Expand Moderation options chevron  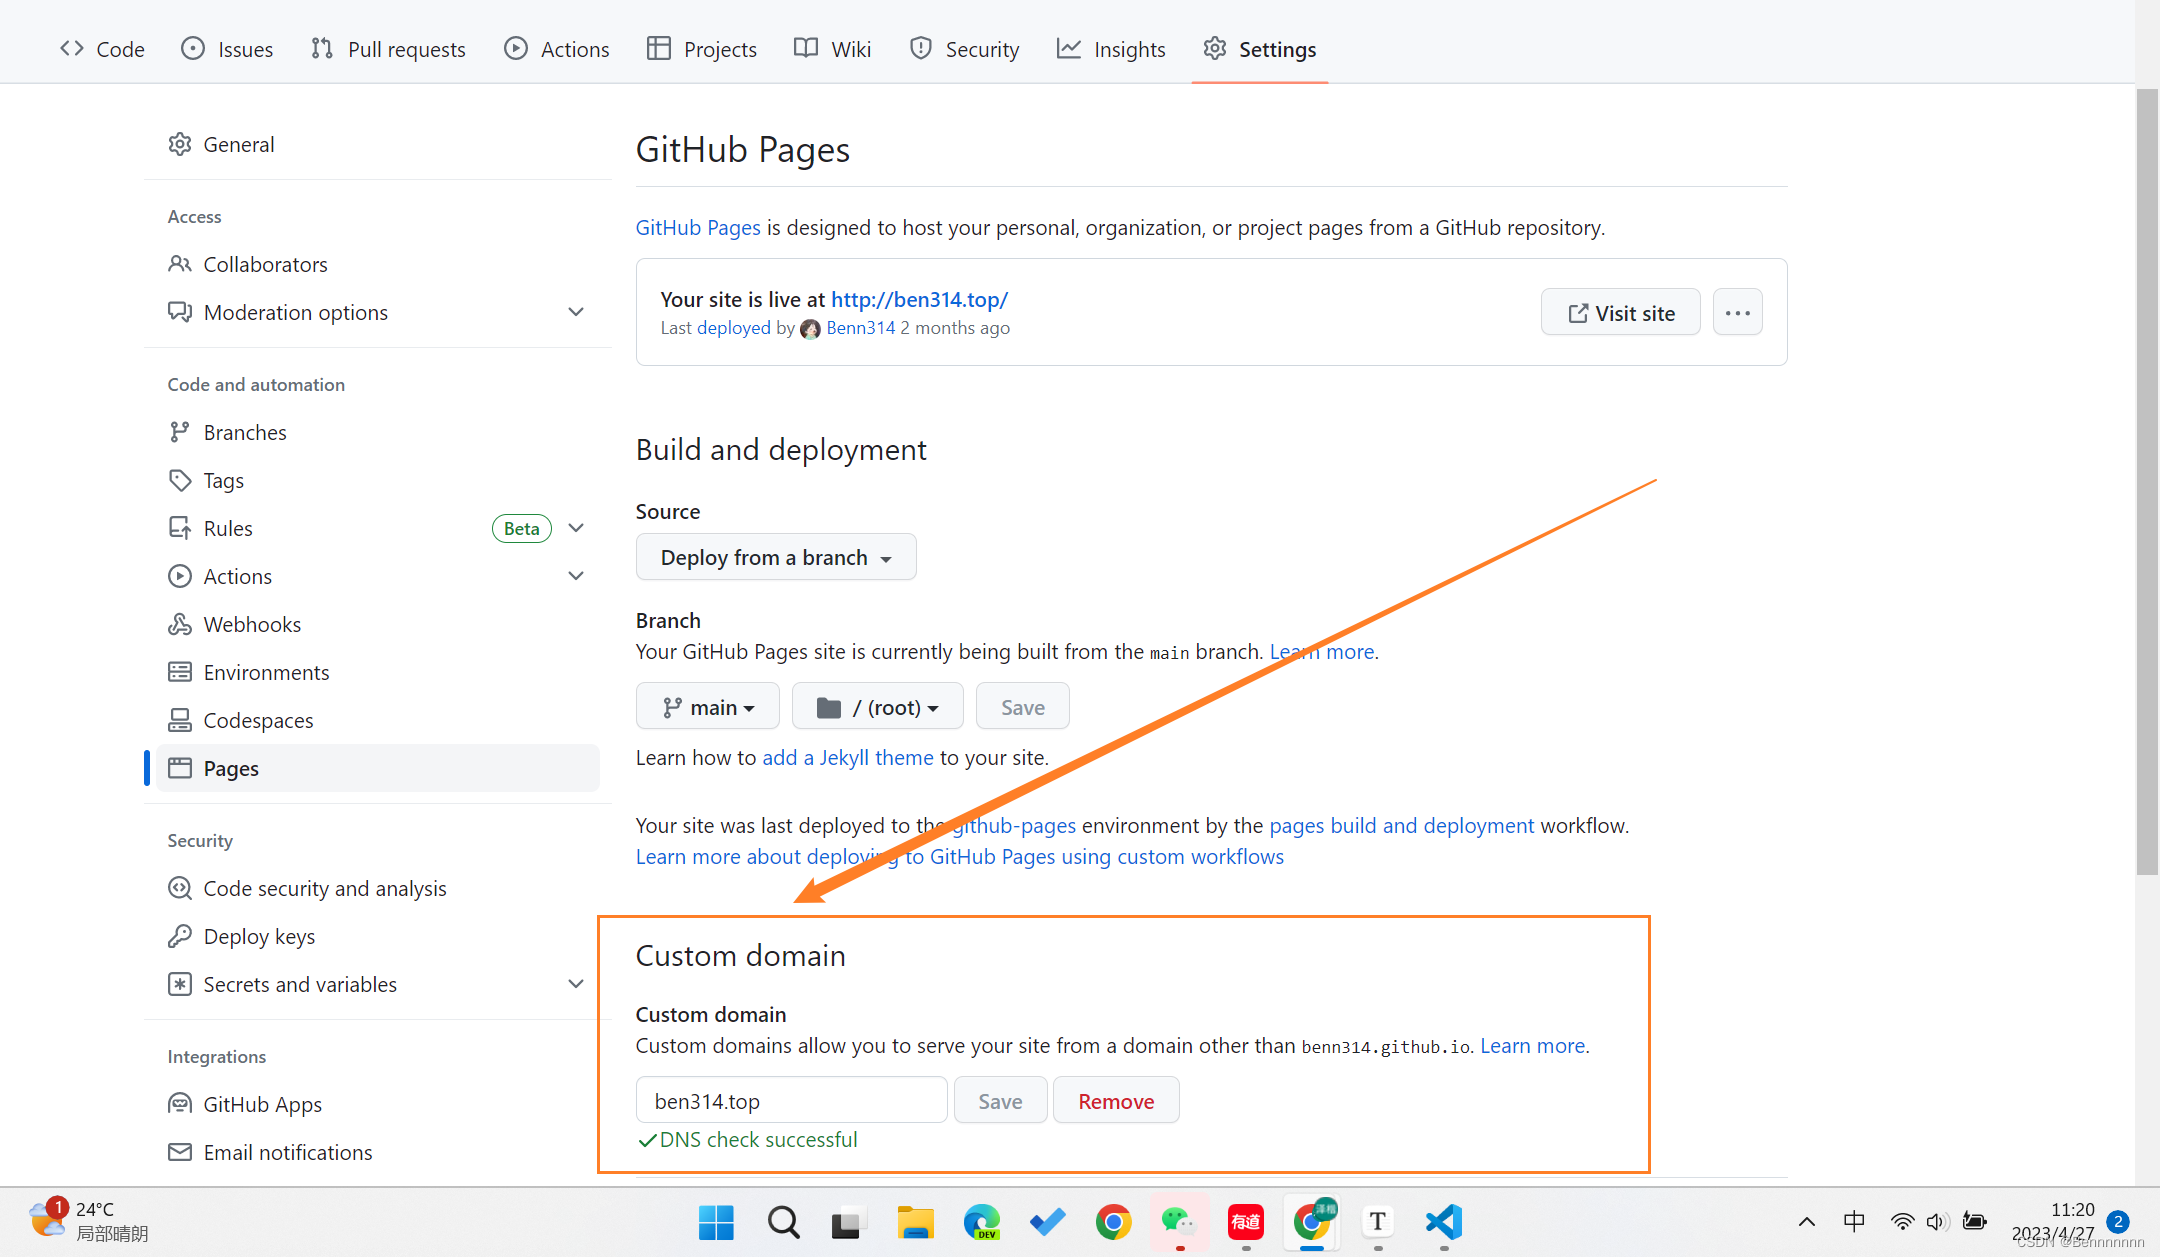click(x=576, y=312)
